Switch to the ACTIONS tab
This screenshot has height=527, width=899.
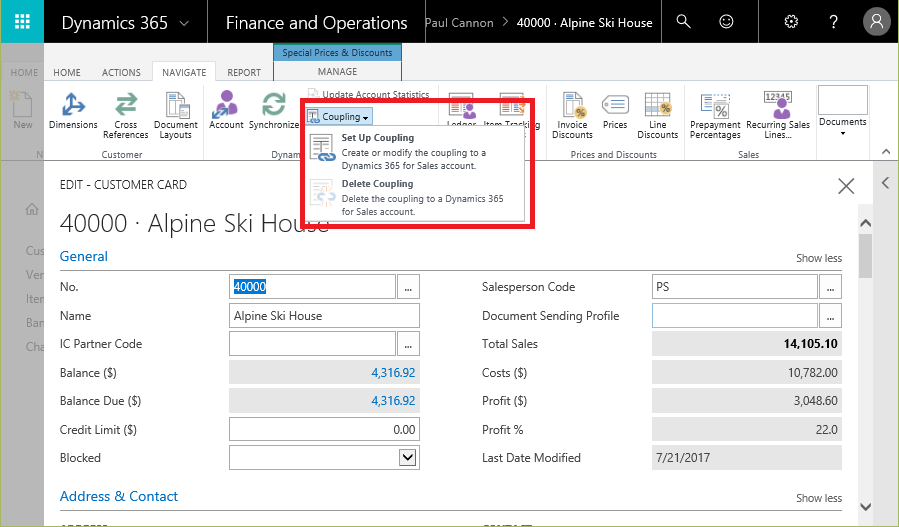[121, 72]
